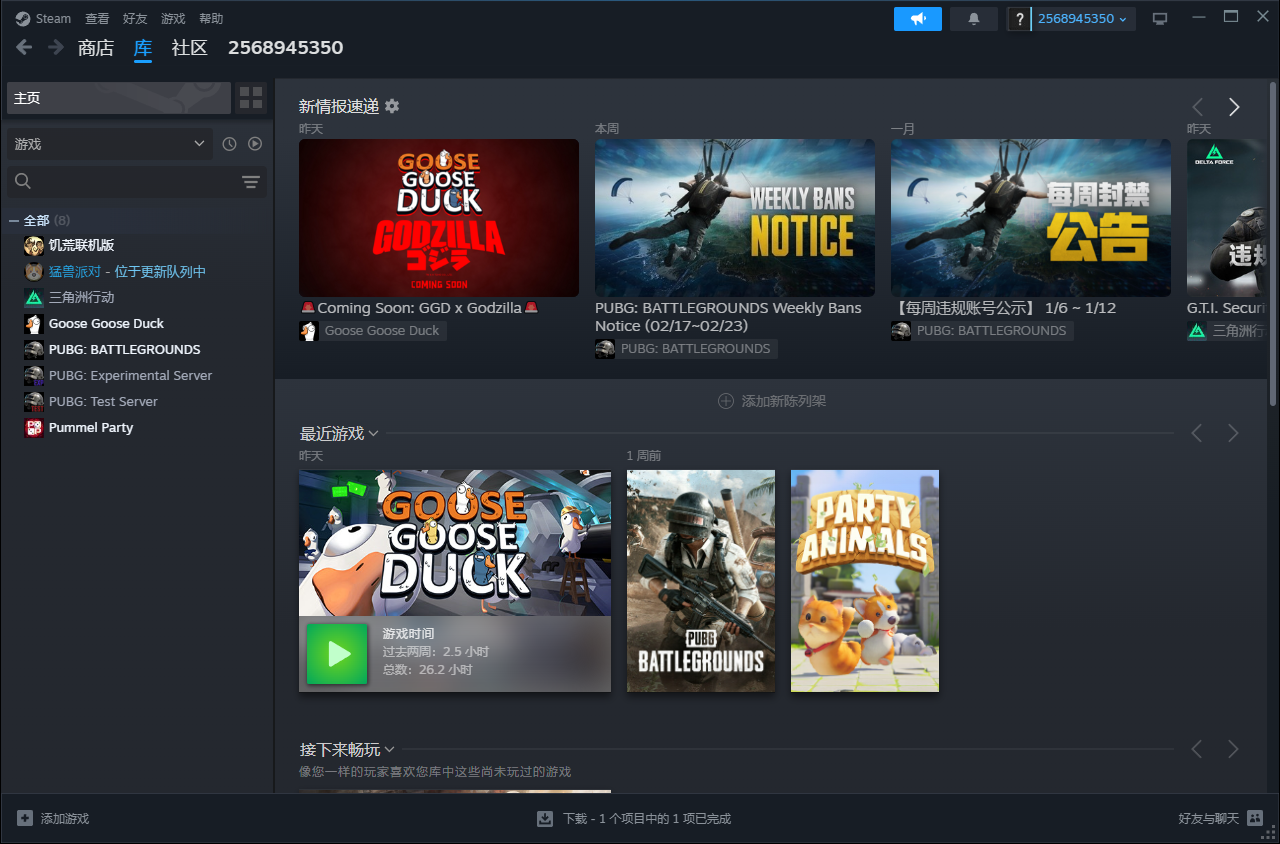Switch to Big Picture mode monitor icon
Screen dimensions: 1280x844
(1160, 19)
